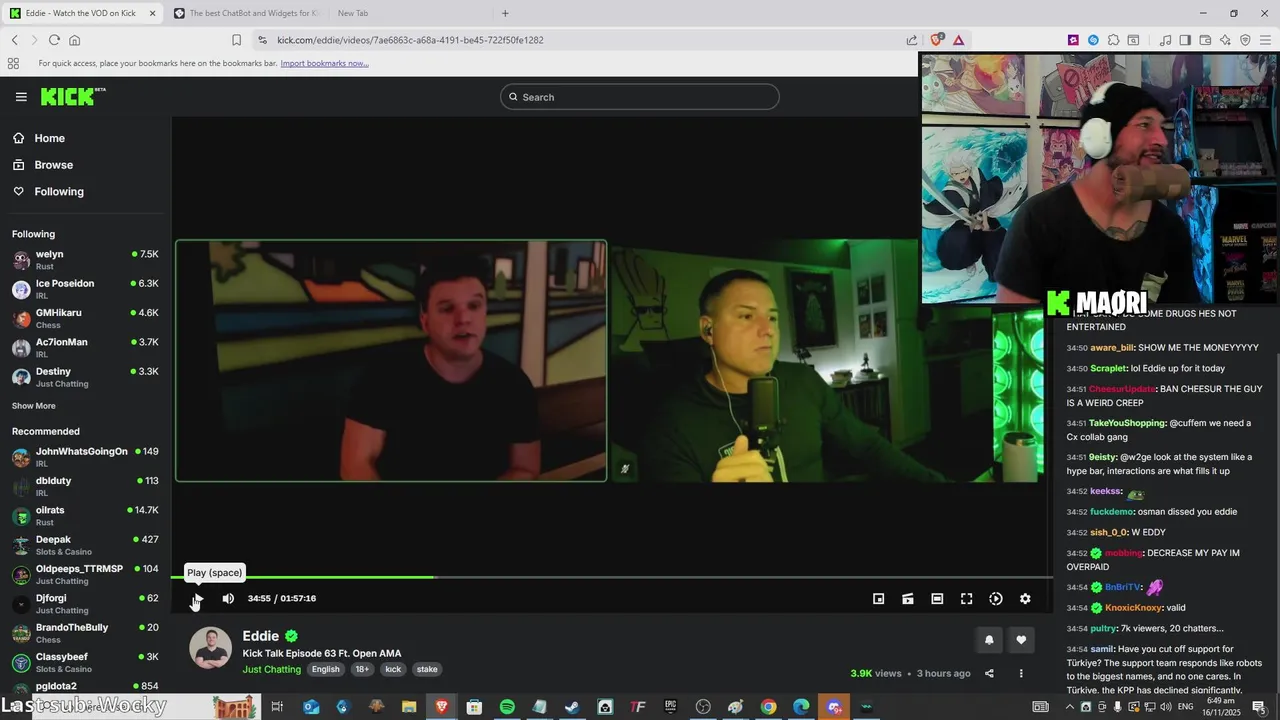Screen dimensions: 1280x720
Task: Open Brave VPN icon
Action: pyautogui.click(x=1245, y=40)
